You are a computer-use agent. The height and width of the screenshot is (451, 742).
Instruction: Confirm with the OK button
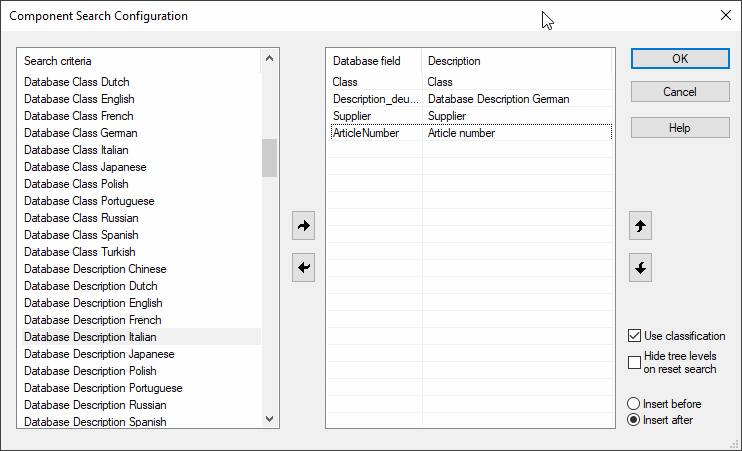(x=680, y=59)
